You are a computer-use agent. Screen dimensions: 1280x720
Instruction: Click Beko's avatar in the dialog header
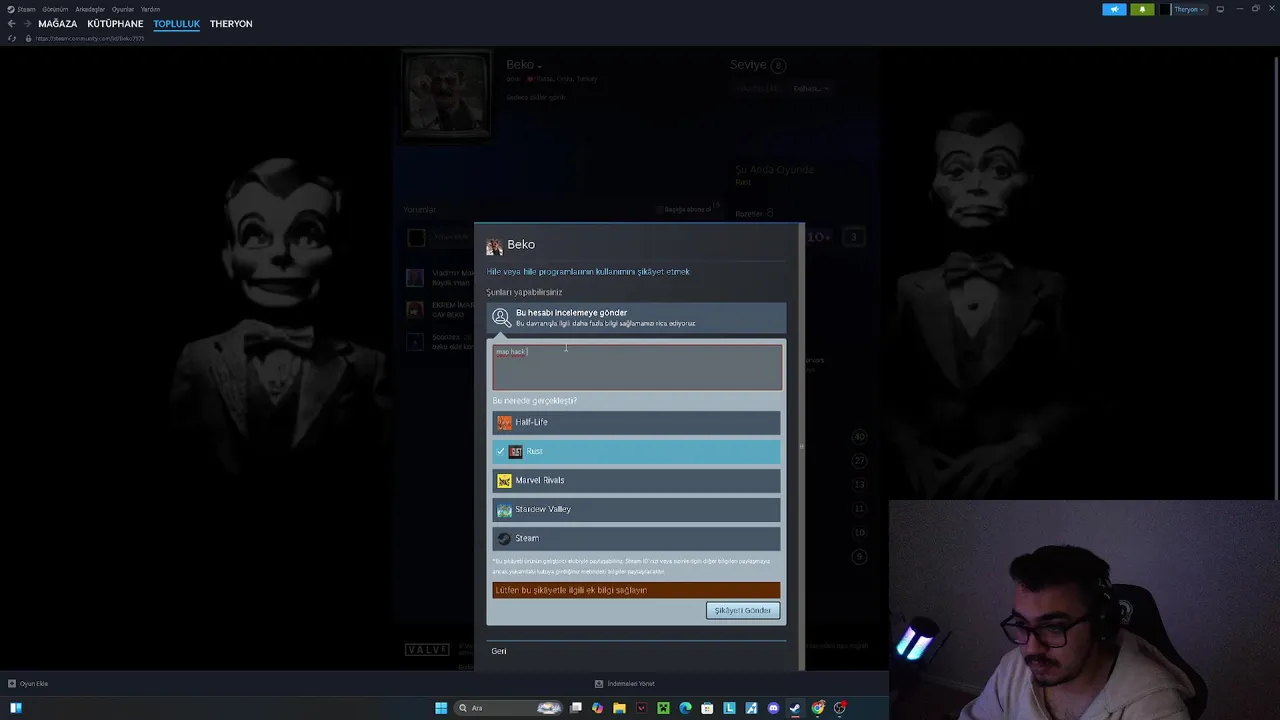pyautogui.click(x=494, y=246)
